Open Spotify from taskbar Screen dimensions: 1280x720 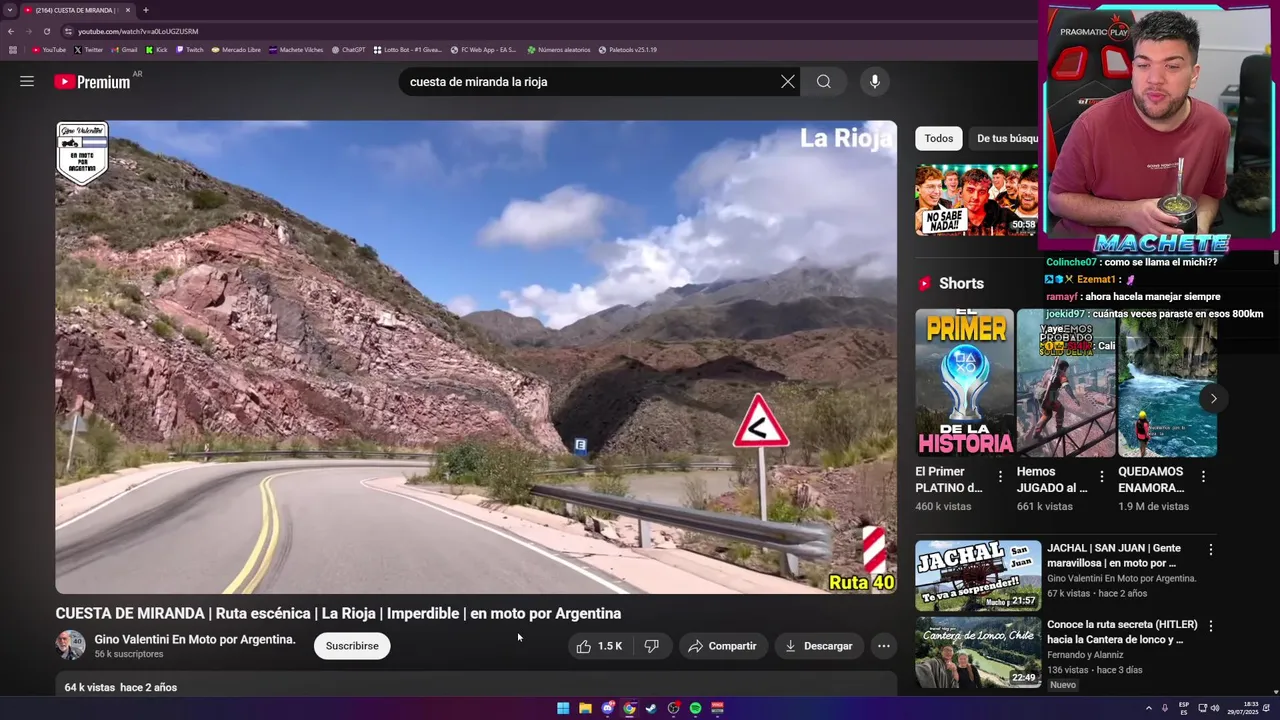tap(695, 708)
